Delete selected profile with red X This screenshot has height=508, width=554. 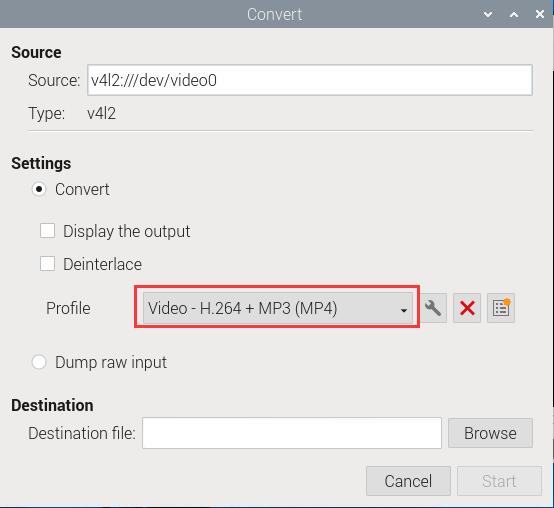click(x=467, y=308)
